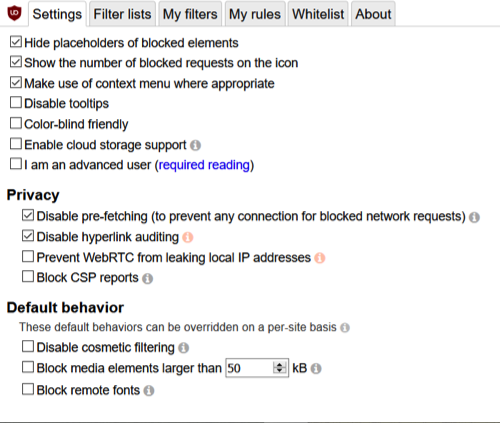Viewport: 500px width, 423px height.
Task: Enable Block media elements larger than checkbox
Action: coord(28,367)
